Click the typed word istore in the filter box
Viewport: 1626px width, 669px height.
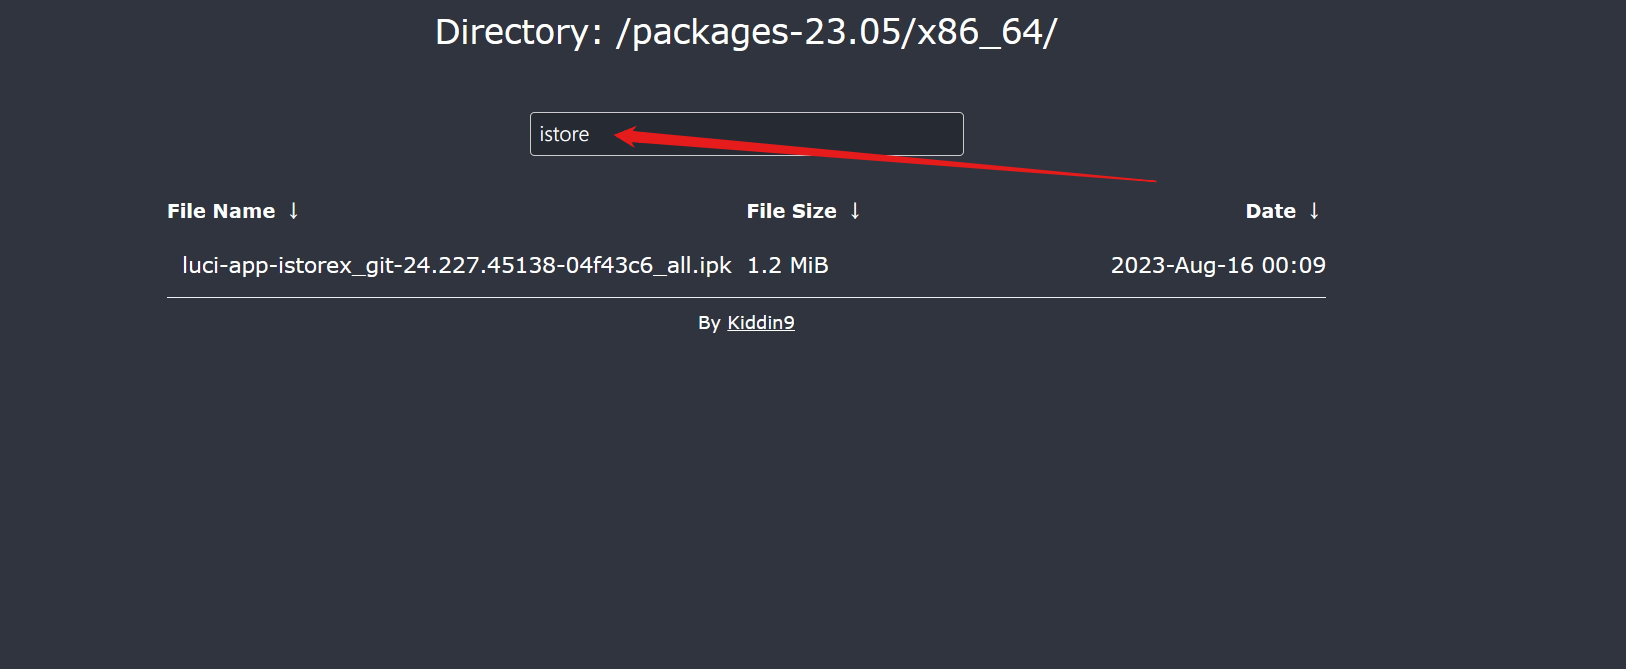pyautogui.click(x=564, y=134)
